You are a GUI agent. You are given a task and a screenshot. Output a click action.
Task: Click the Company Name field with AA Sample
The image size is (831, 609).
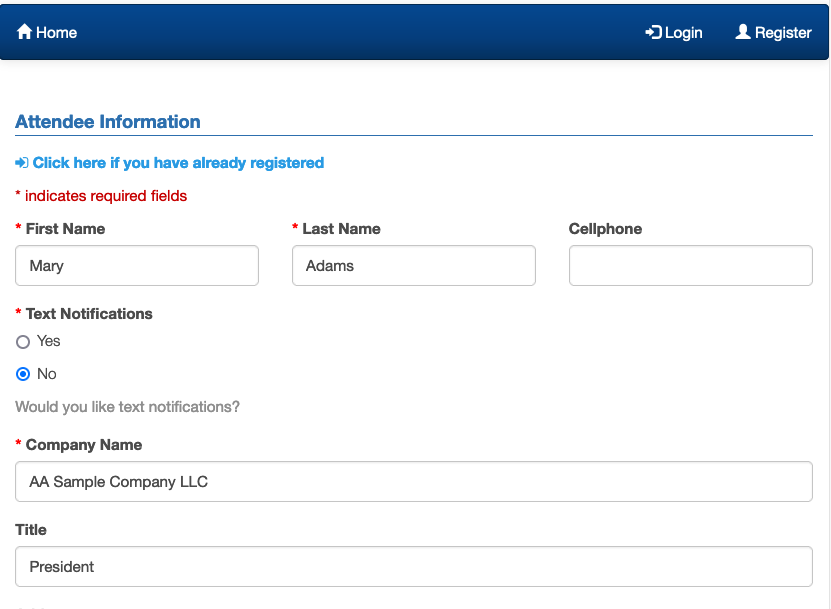pyautogui.click(x=413, y=481)
